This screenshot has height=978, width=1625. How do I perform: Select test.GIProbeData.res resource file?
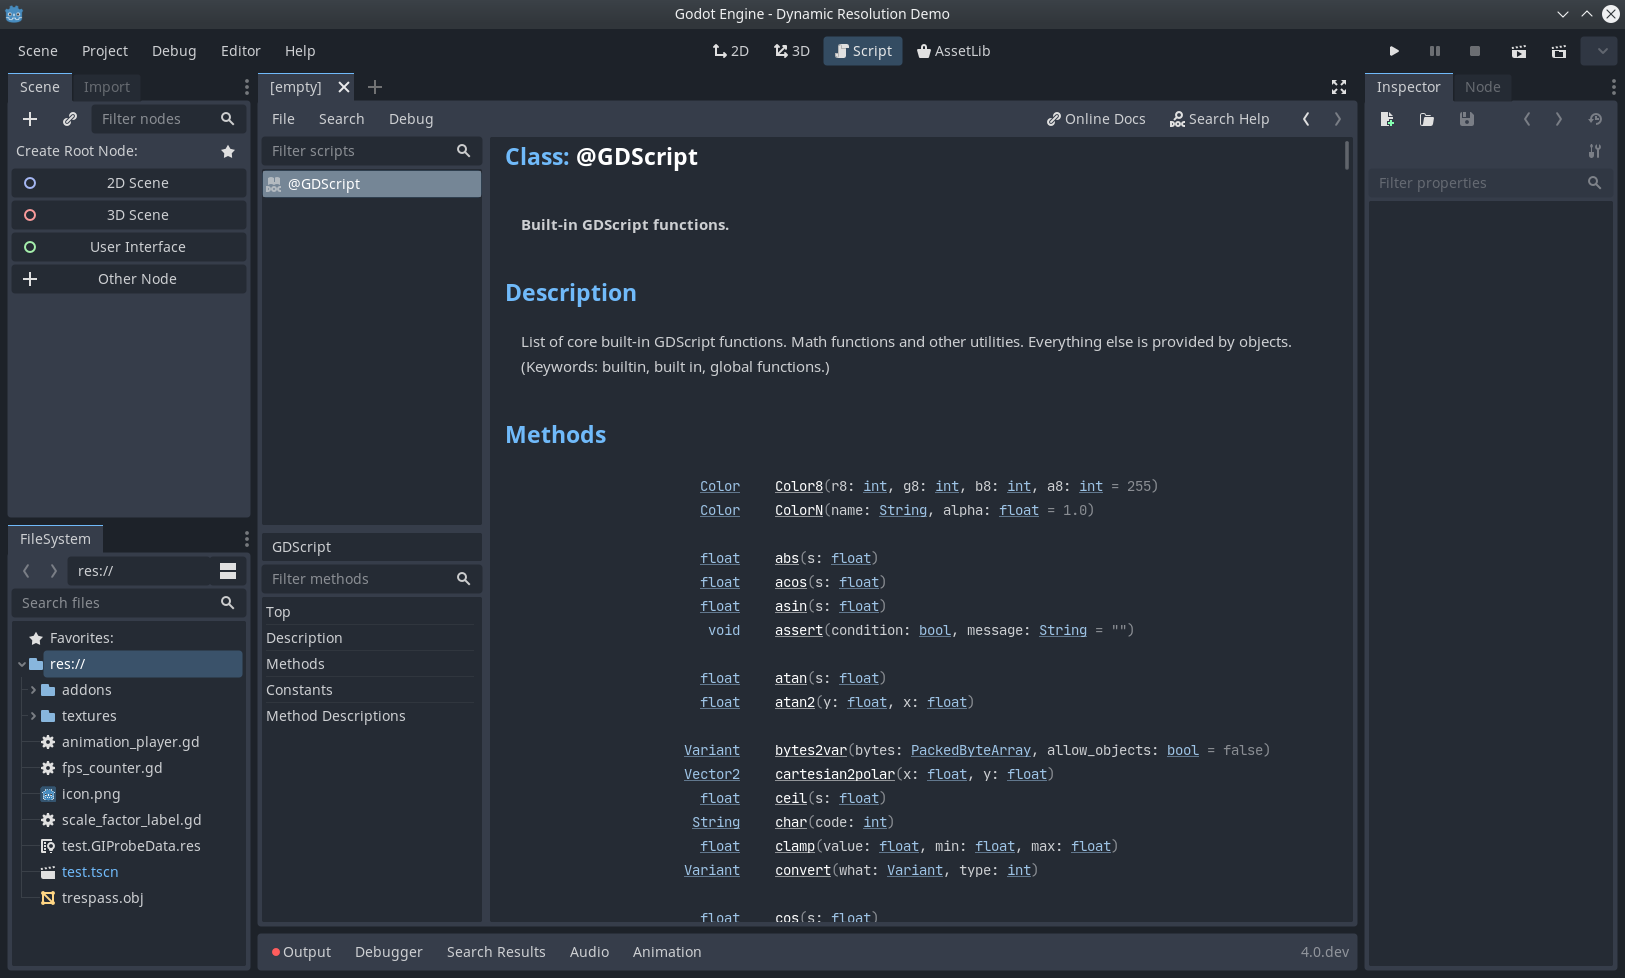[x=131, y=846]
